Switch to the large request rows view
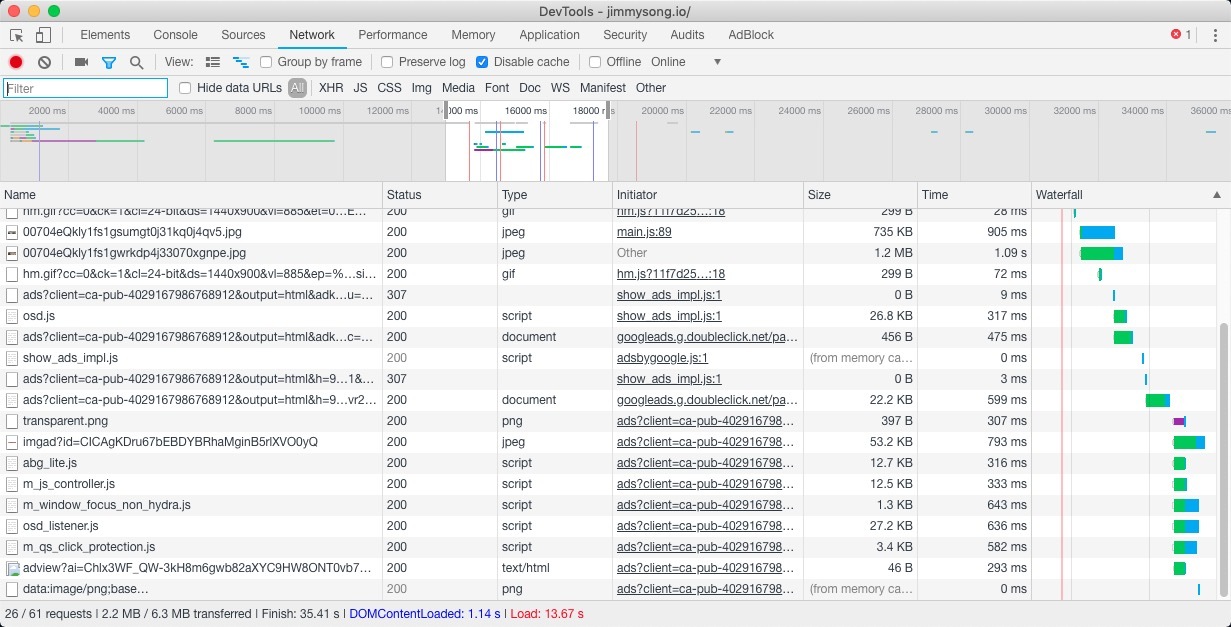This screenshot has width=1231, height=627. coord(212,62)
